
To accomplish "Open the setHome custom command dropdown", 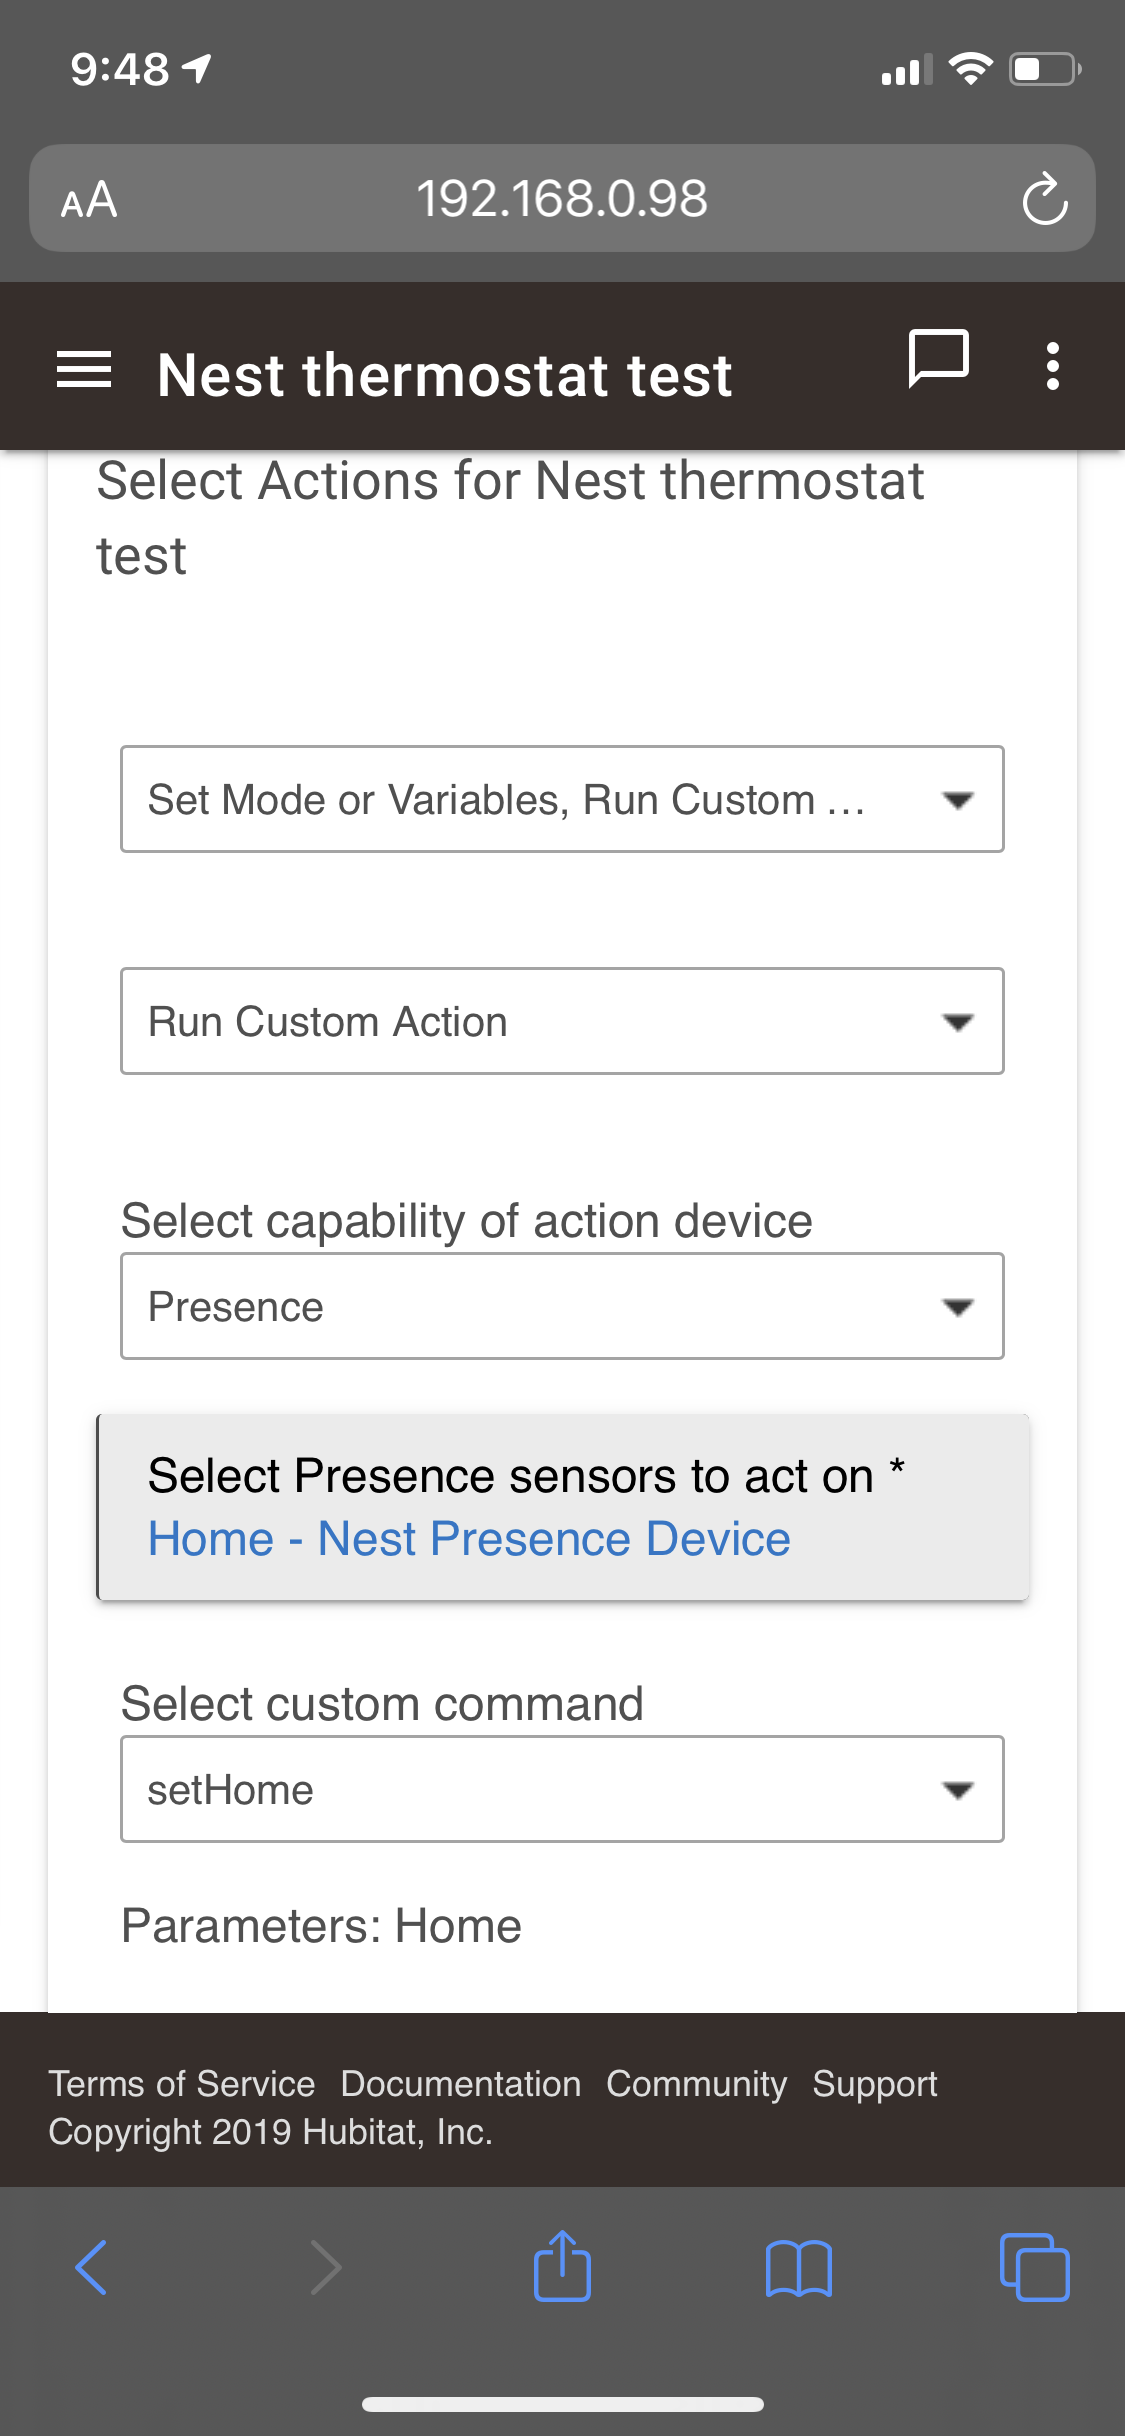I will (x=562, y=1789).
